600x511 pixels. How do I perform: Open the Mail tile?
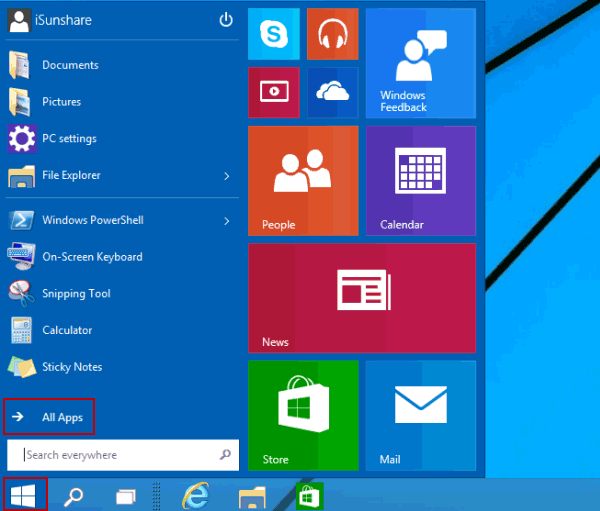[x=421, y=415]
